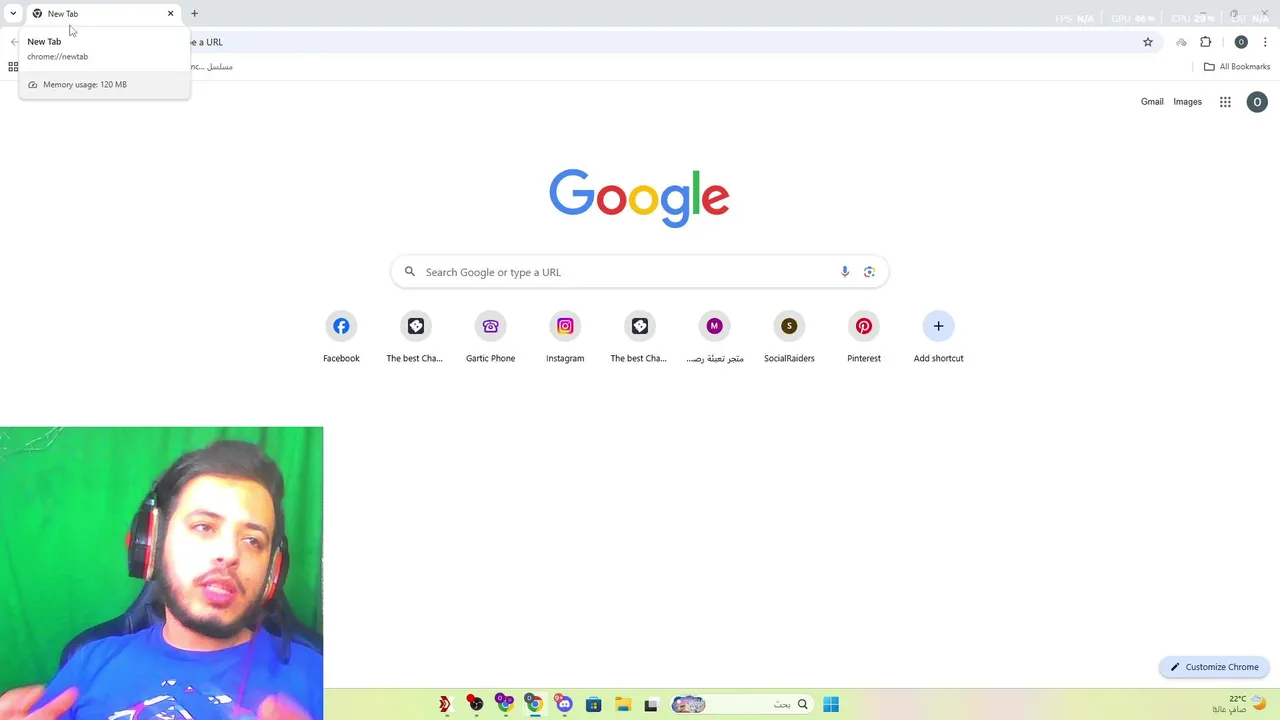Open the Gmail link
The width and height of the screenshot is (1280, 720).
[1152, 102]
